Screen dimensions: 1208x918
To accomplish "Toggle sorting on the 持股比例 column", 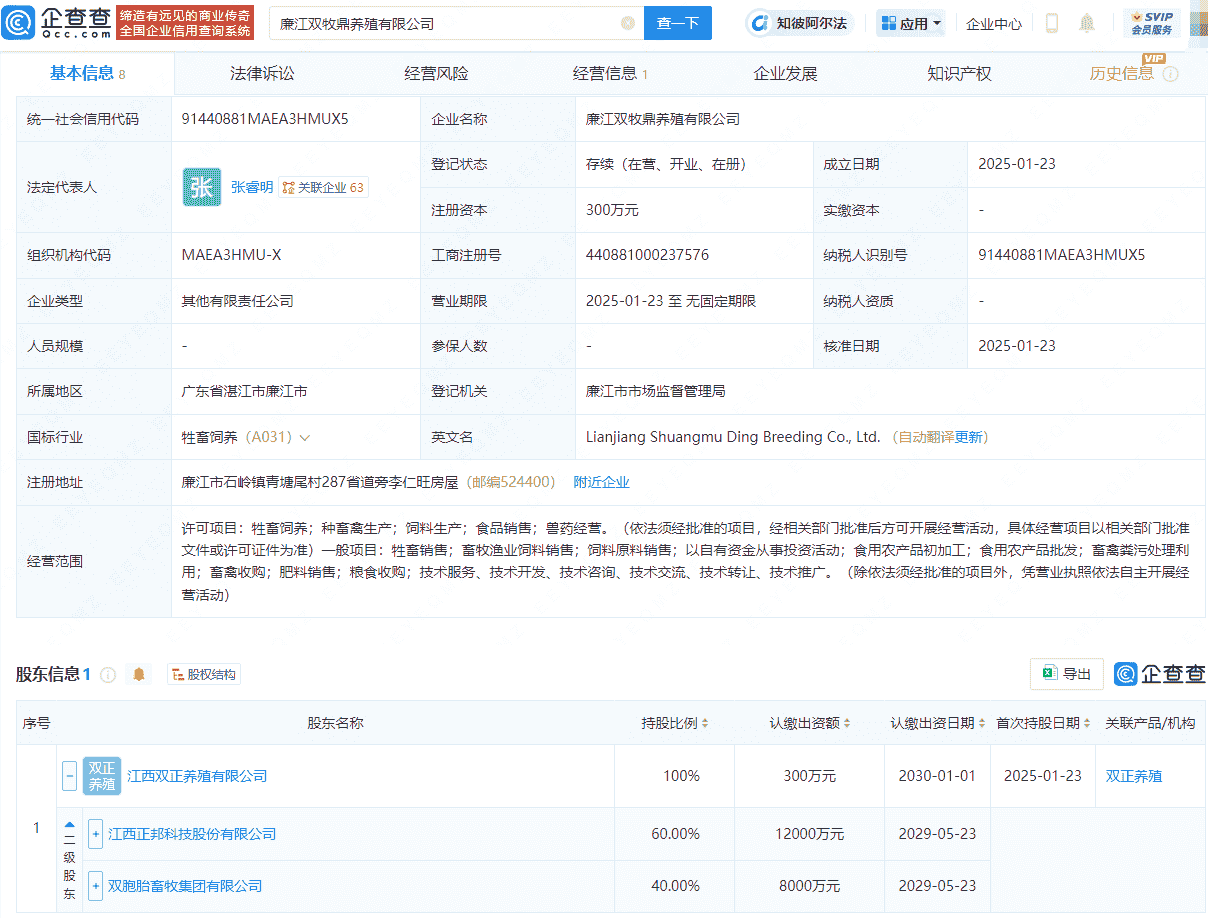I will coord(706,722).
